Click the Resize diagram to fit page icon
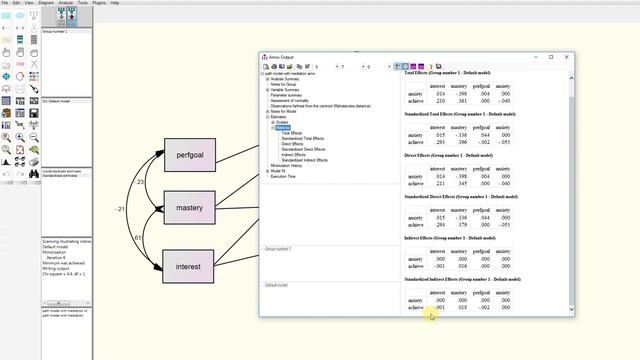 point(20,150)
